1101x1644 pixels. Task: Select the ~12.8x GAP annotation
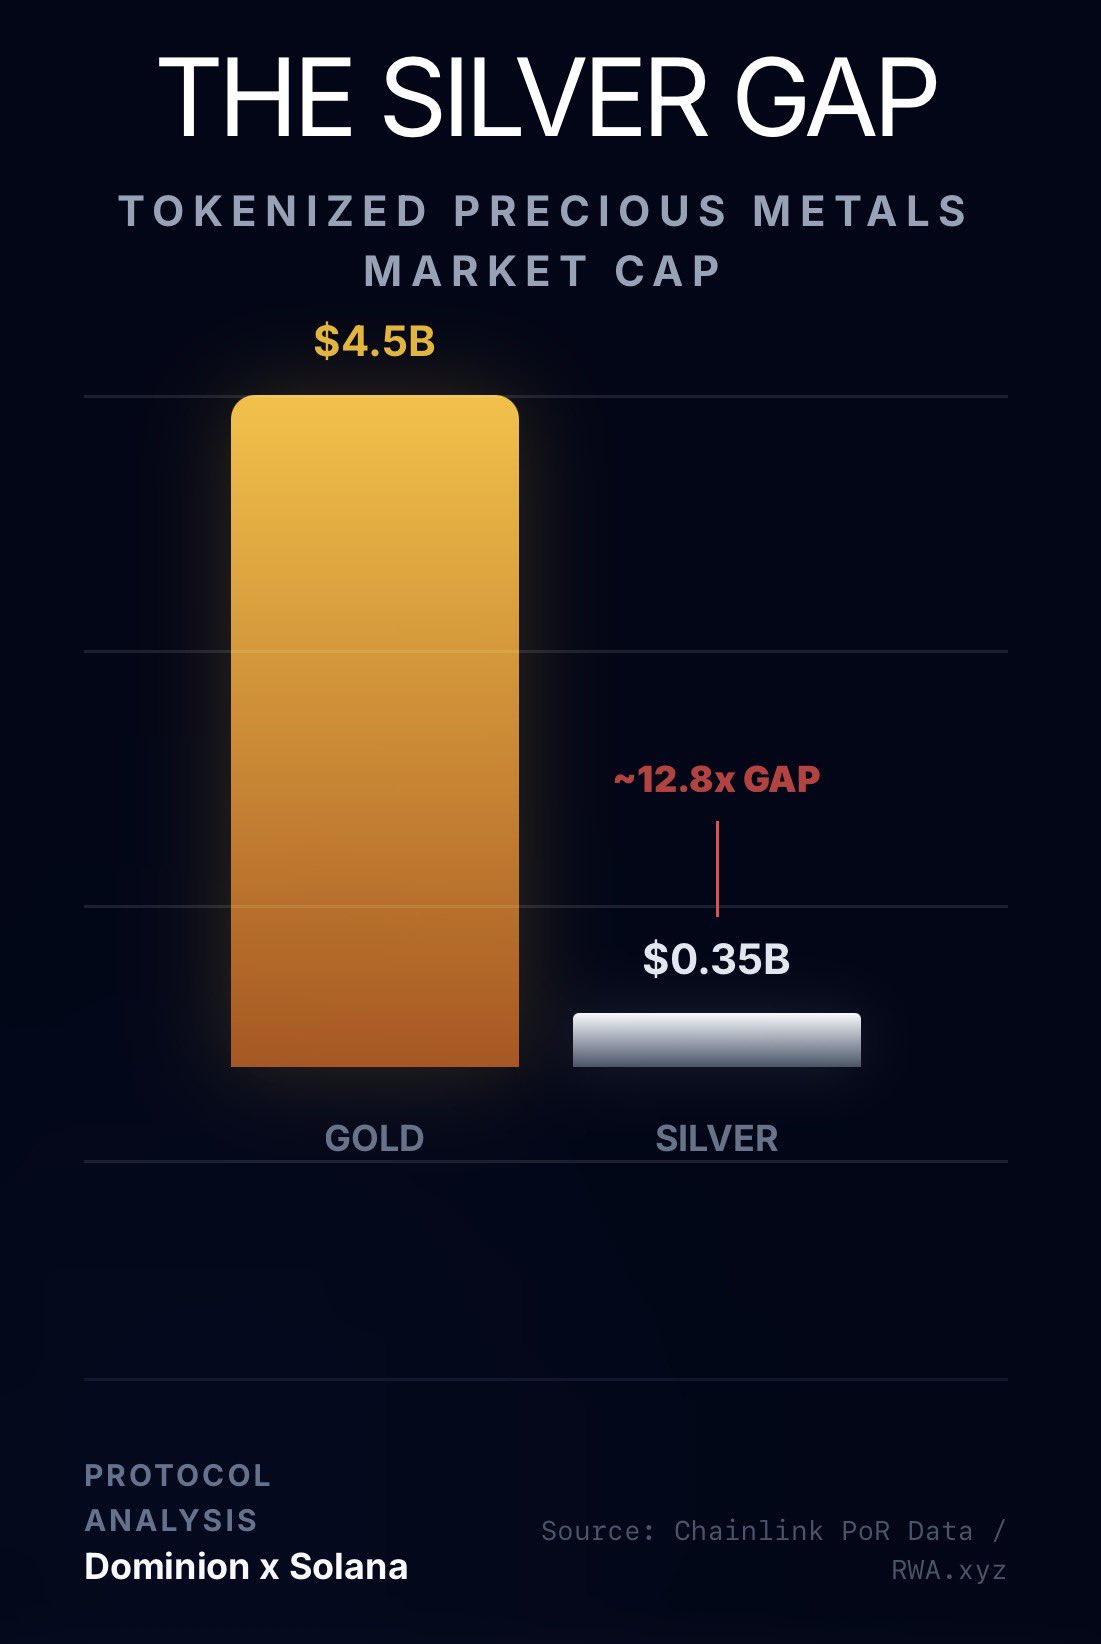pos(717,779)
